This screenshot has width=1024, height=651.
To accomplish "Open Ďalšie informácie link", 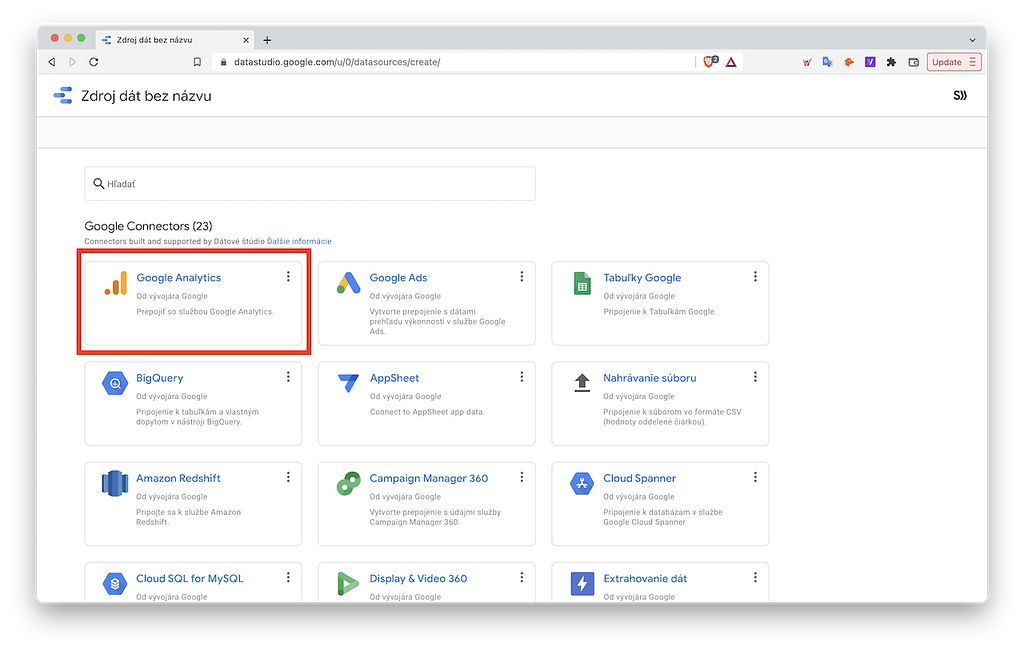I will click(x=299, y=241).
